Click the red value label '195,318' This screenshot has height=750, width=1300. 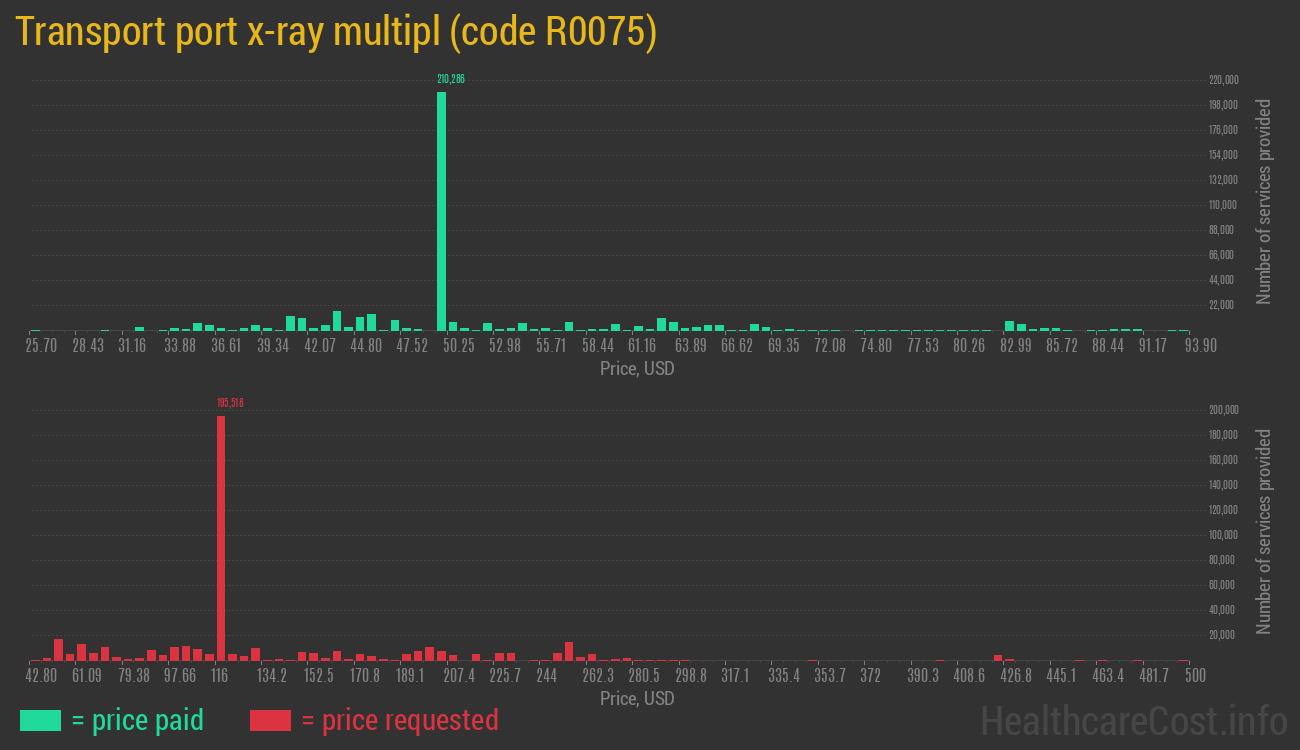[x=232, y=402]
